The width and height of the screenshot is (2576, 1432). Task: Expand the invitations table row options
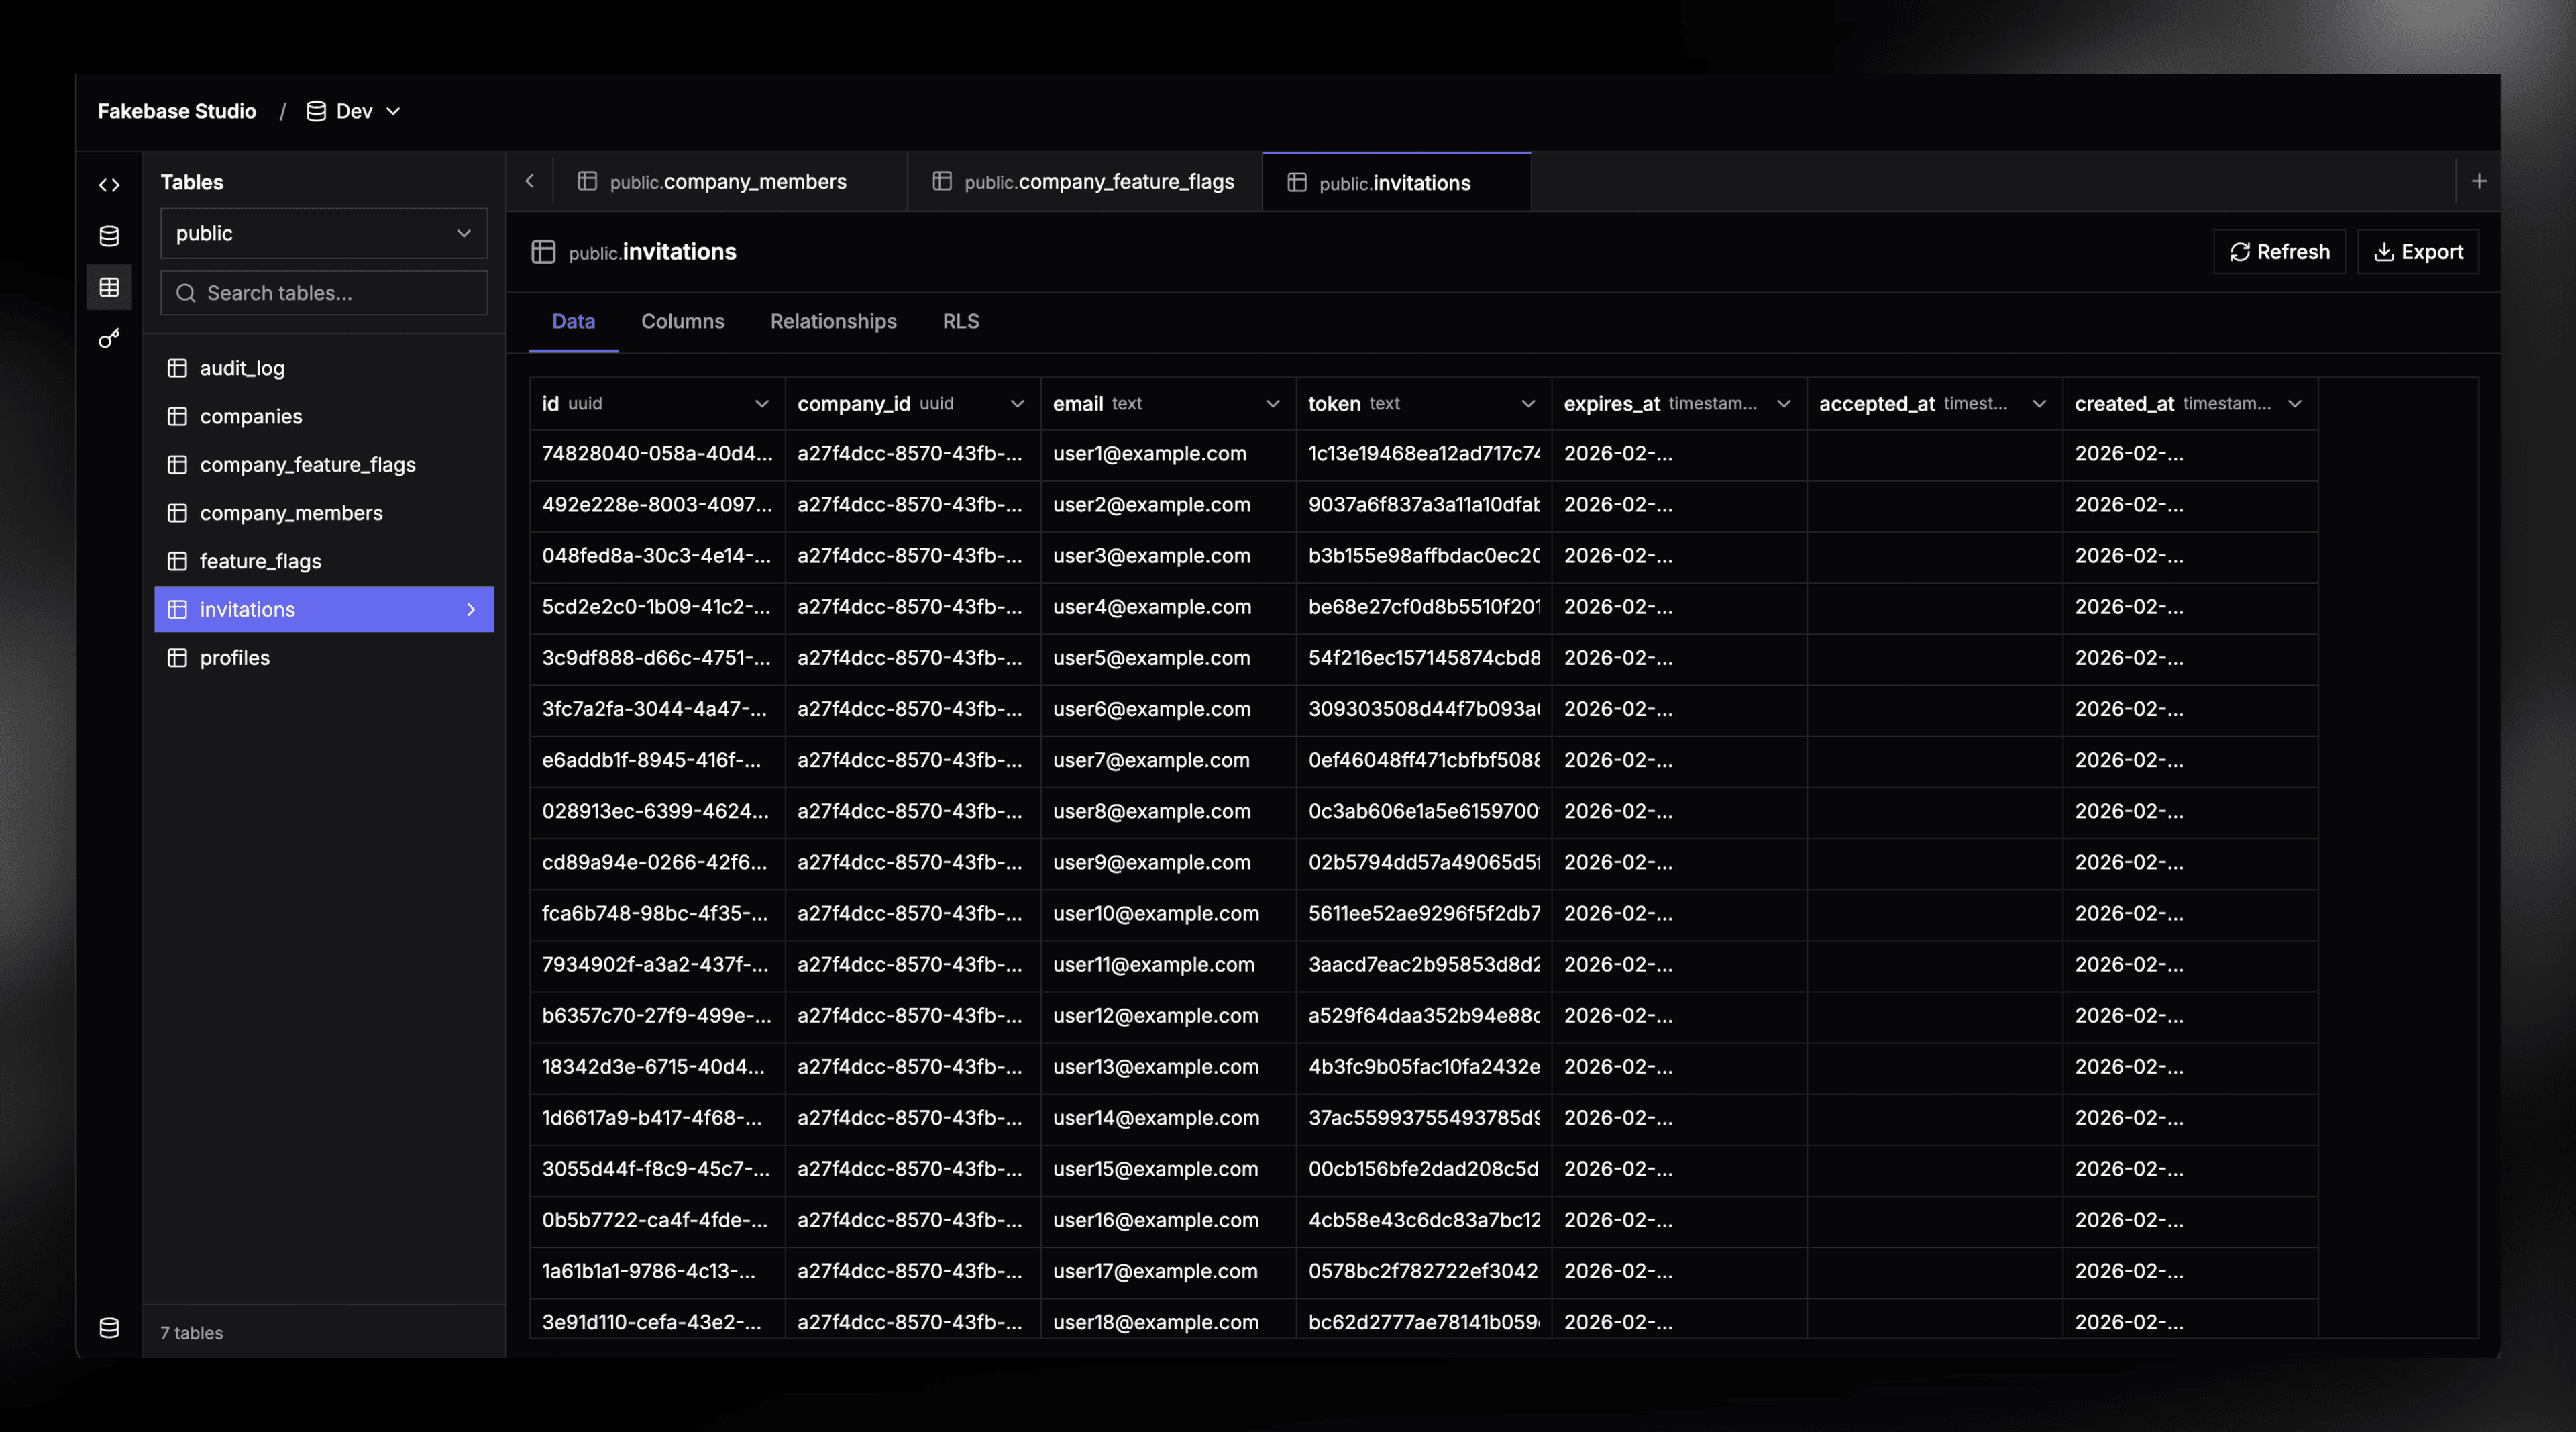pos(470,609)
